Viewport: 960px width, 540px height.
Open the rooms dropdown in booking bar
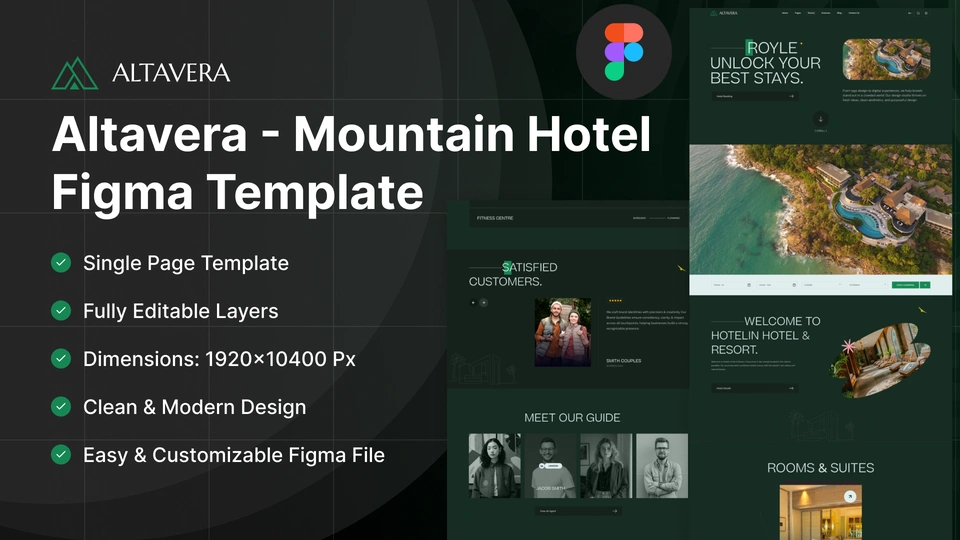822,285
